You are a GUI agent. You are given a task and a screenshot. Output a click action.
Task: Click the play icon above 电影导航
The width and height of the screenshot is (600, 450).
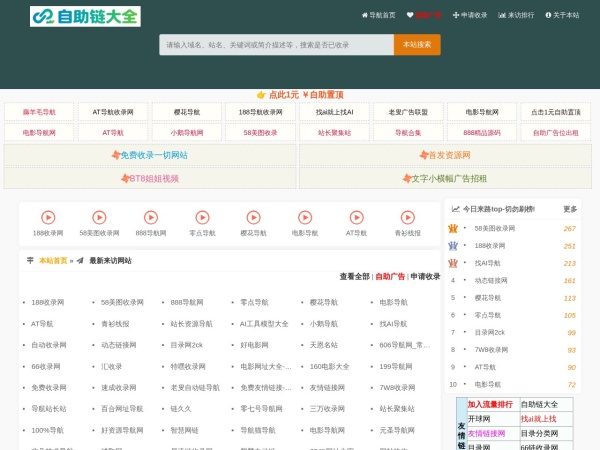coord(305,217)
